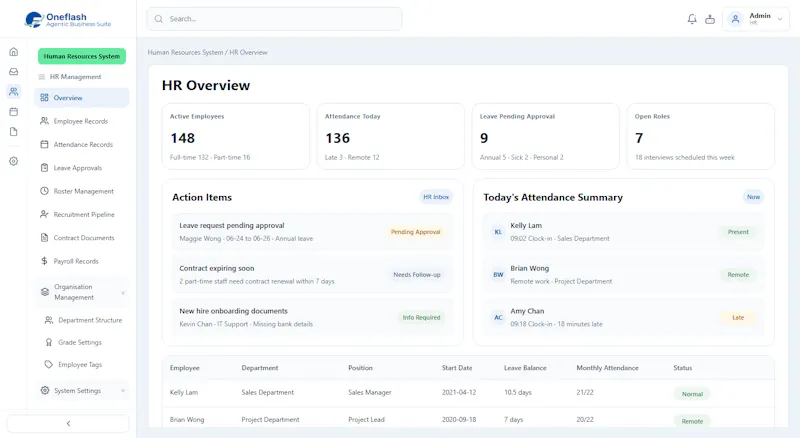Open the home icon in left rail
800x438 pixels.
click(x=14, y=52)
